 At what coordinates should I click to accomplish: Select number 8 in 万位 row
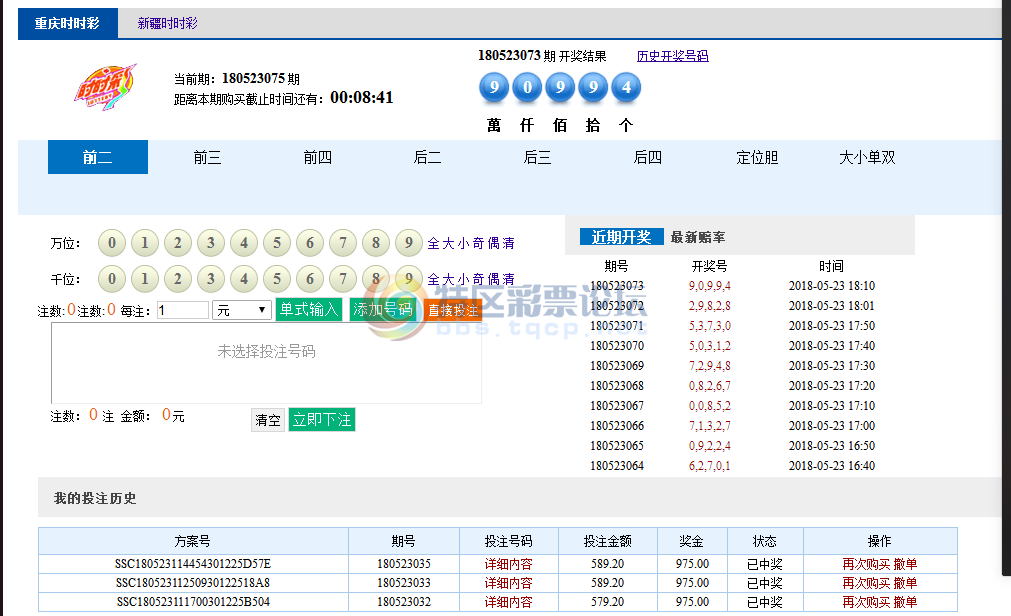[375, 243]
